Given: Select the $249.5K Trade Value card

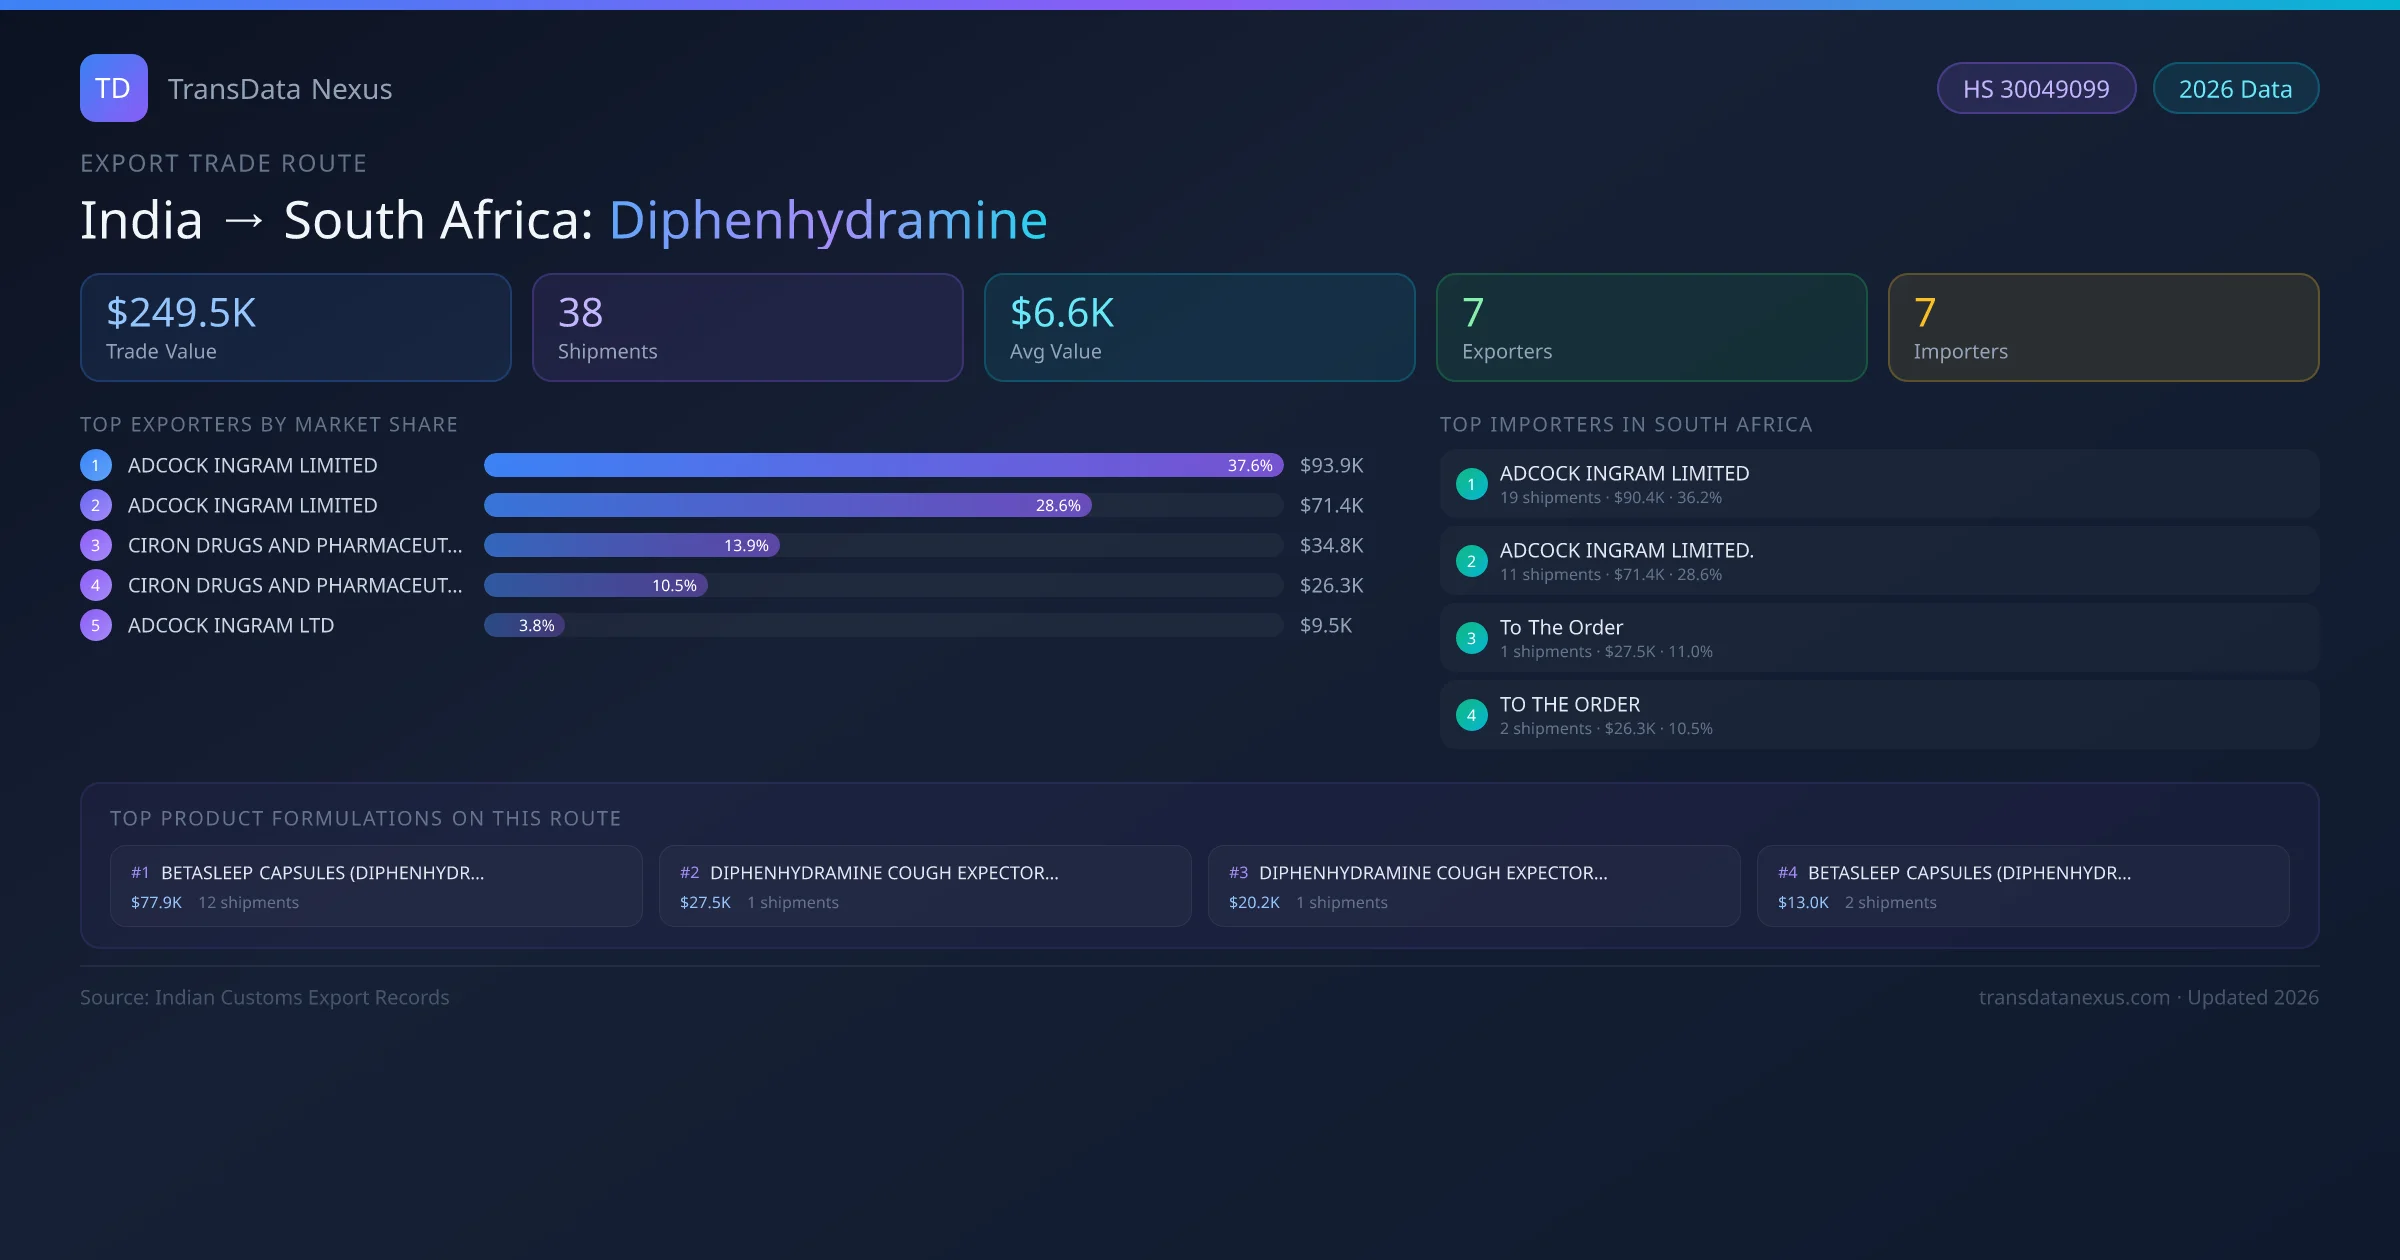Looking at the screenshot, I should pyautogui.click(x=295, y=328).
